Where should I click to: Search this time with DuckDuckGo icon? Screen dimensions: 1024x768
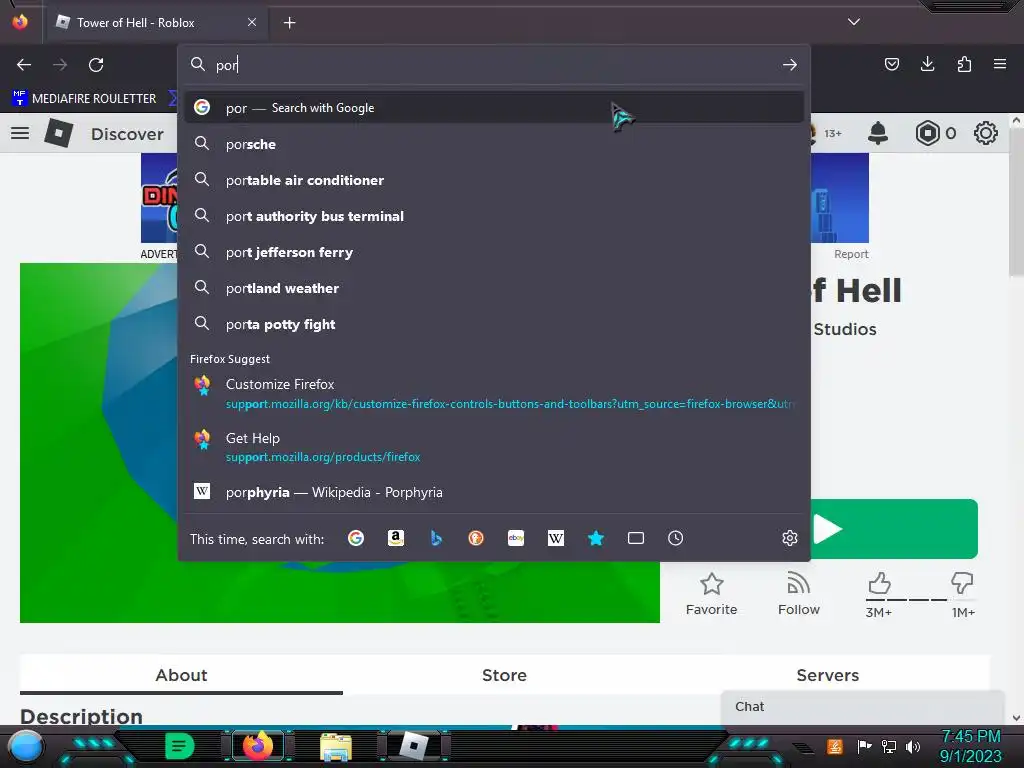point(475,538)
